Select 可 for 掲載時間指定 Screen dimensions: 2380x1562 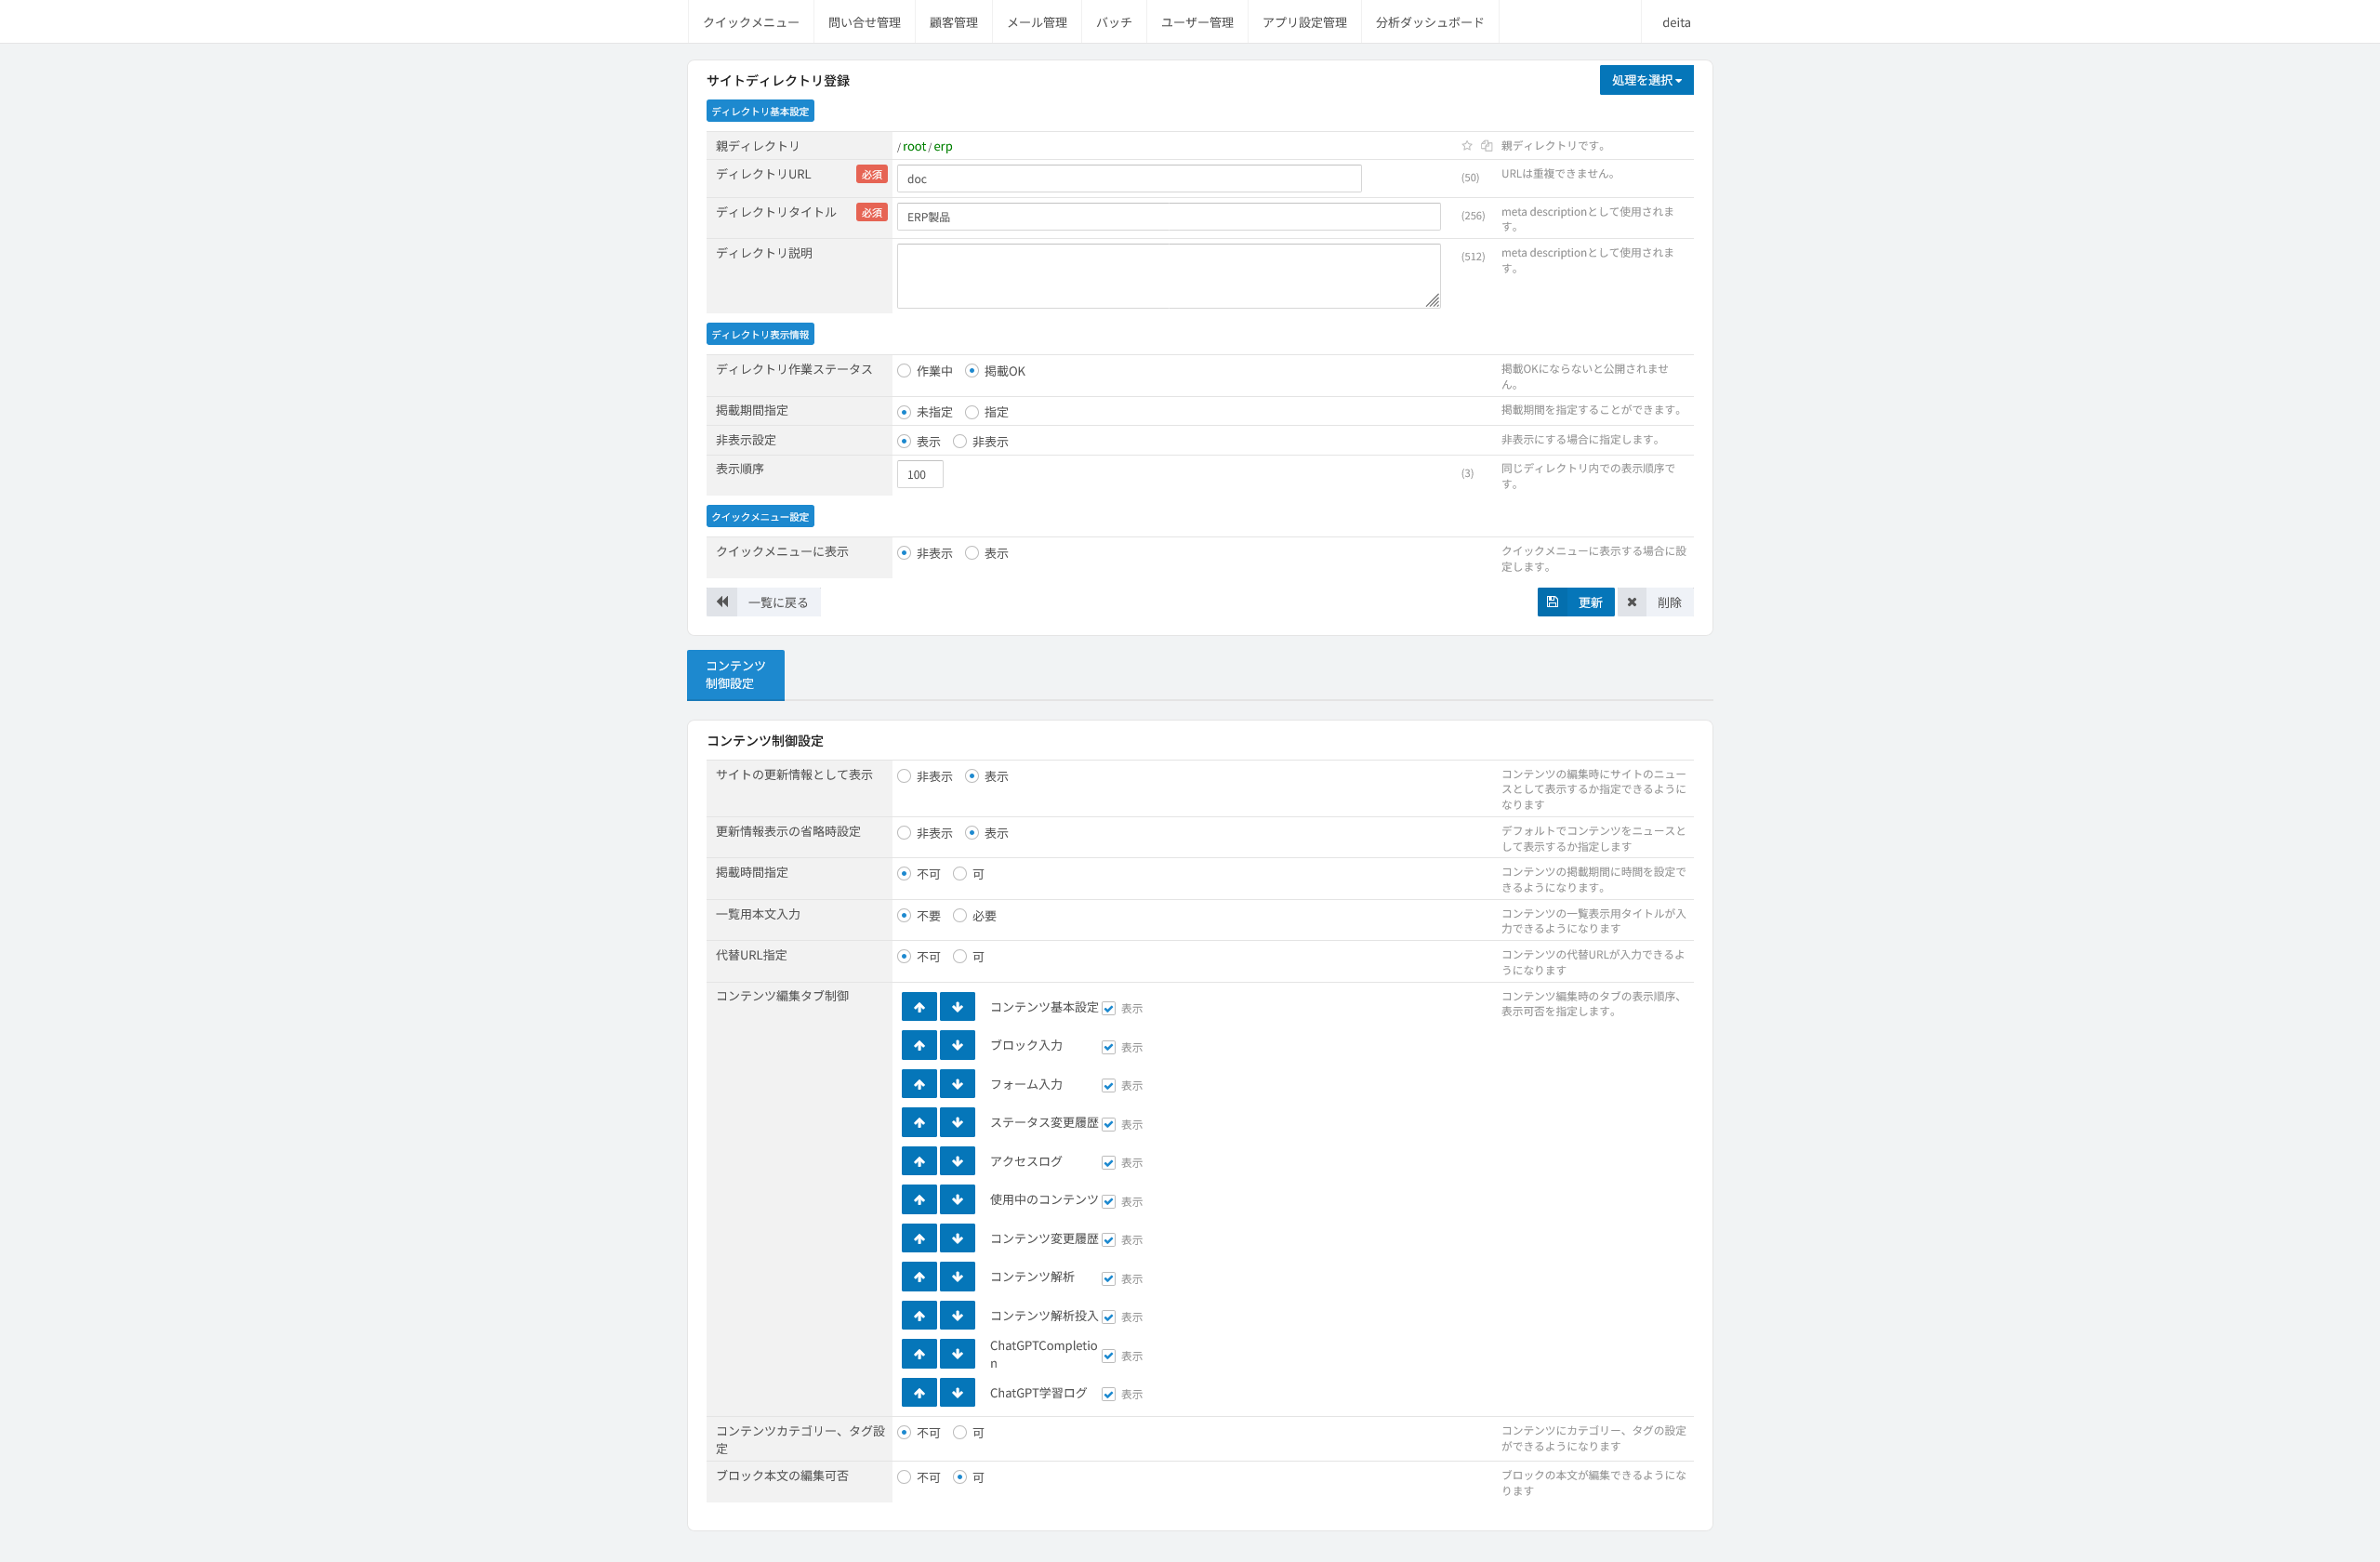960,874
